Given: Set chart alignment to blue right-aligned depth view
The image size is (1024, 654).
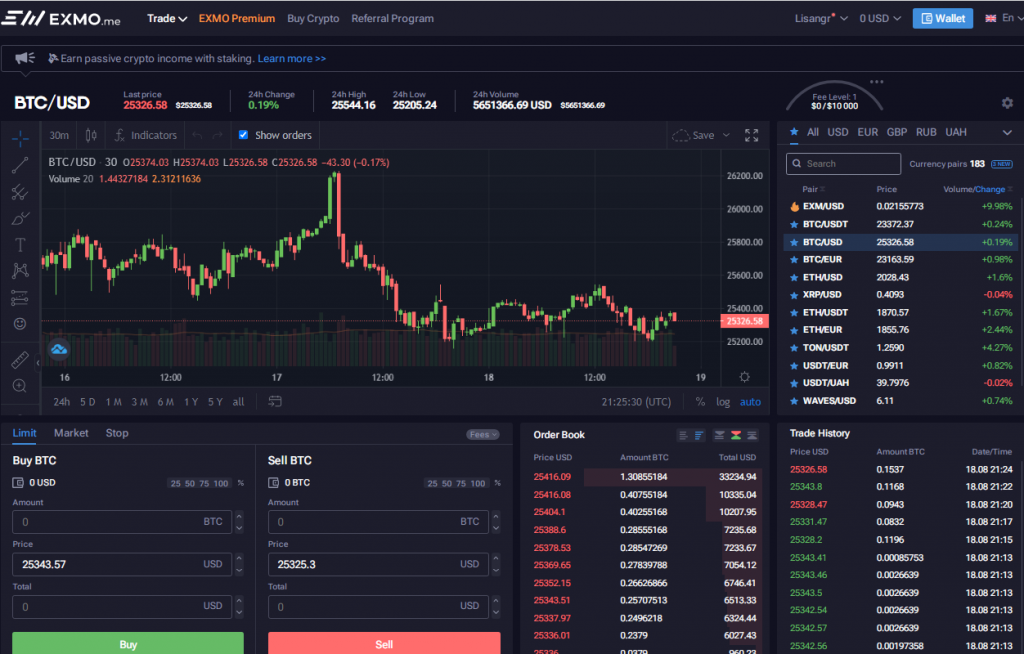Looking at the screenshot, I should pos(699,435).
